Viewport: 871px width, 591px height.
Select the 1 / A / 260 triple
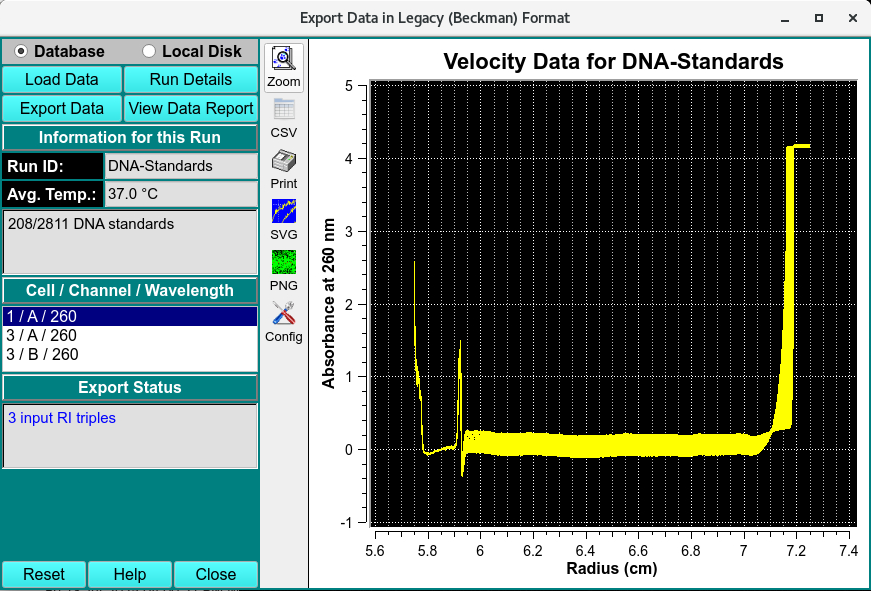coord(130,317)
